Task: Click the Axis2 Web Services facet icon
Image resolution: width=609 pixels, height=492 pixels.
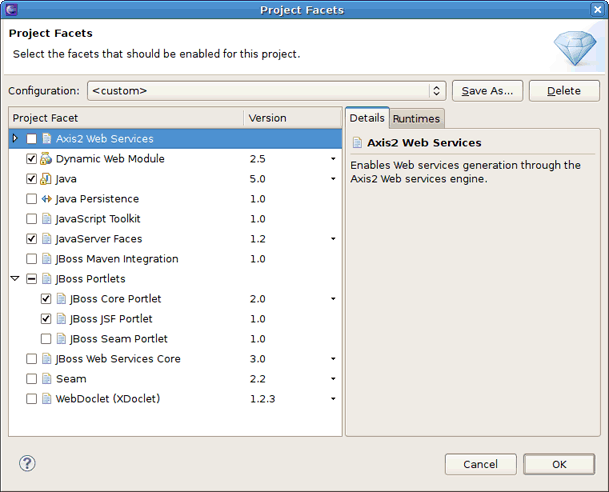Action: coord(46,139)
